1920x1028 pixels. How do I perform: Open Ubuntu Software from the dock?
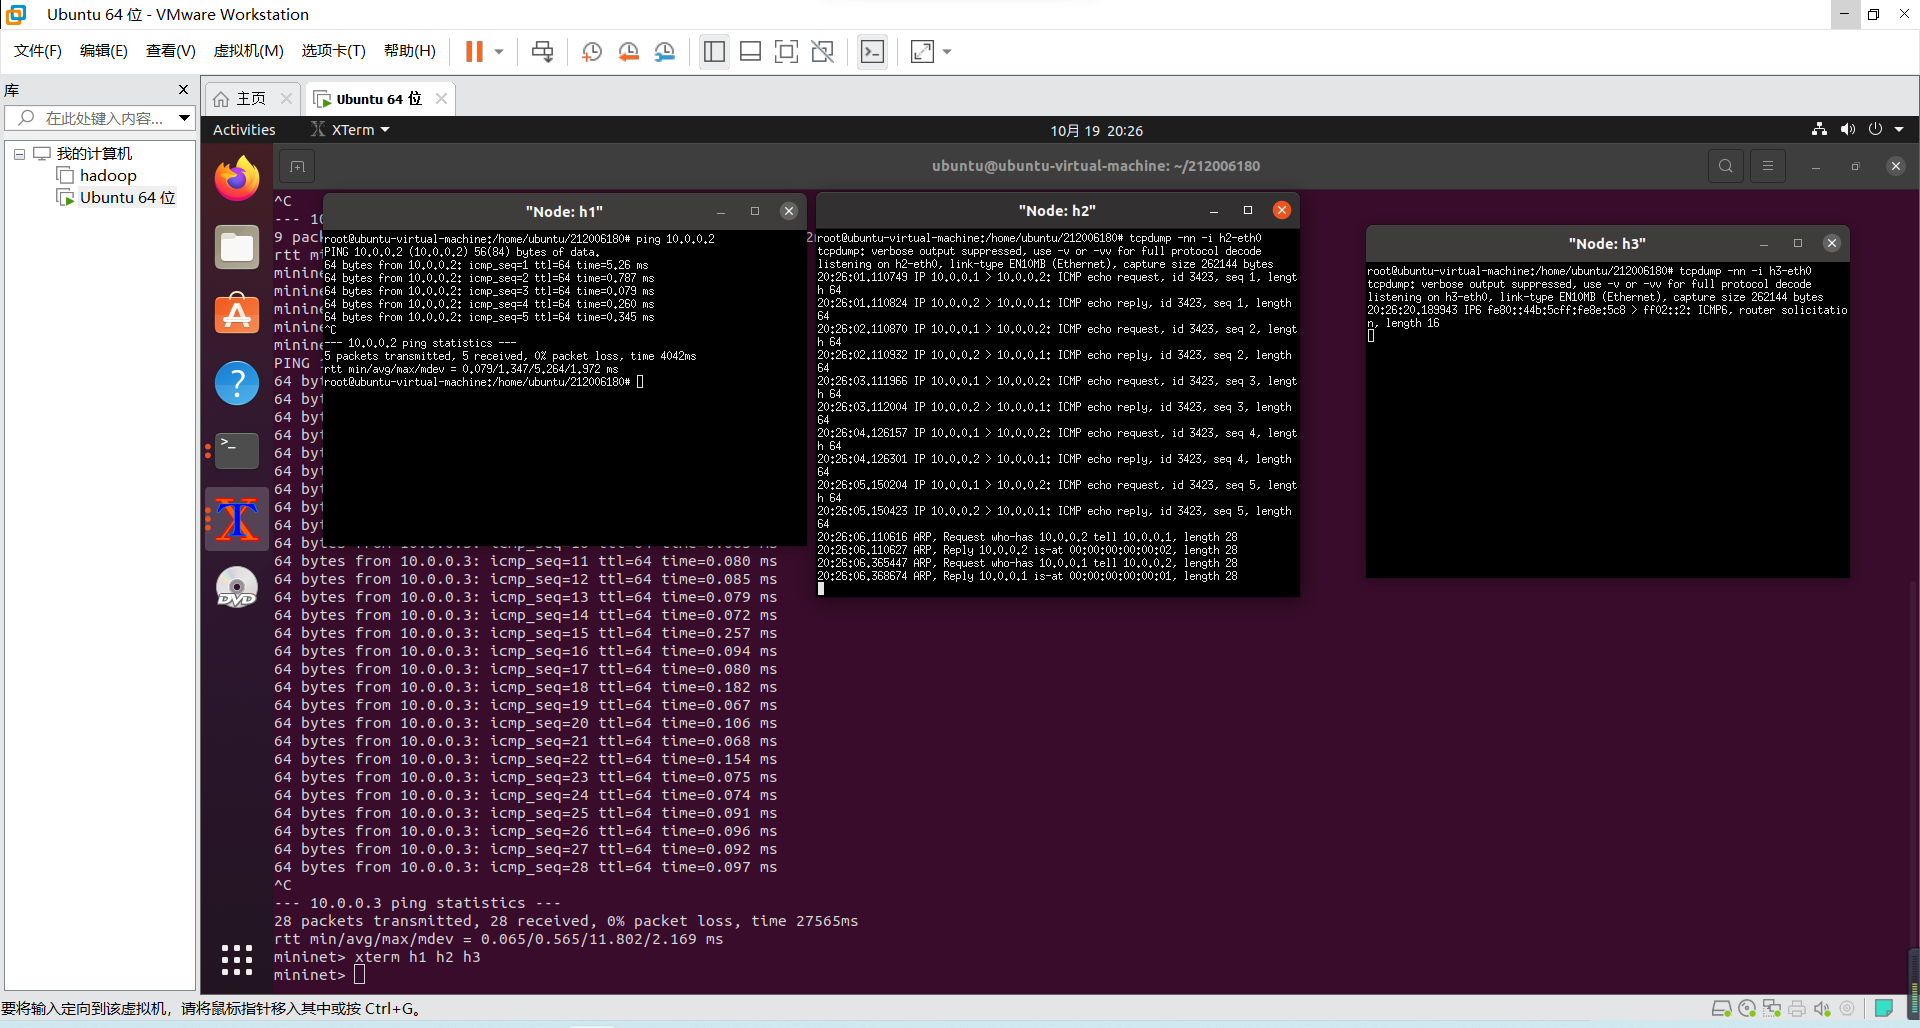[237, 315]
